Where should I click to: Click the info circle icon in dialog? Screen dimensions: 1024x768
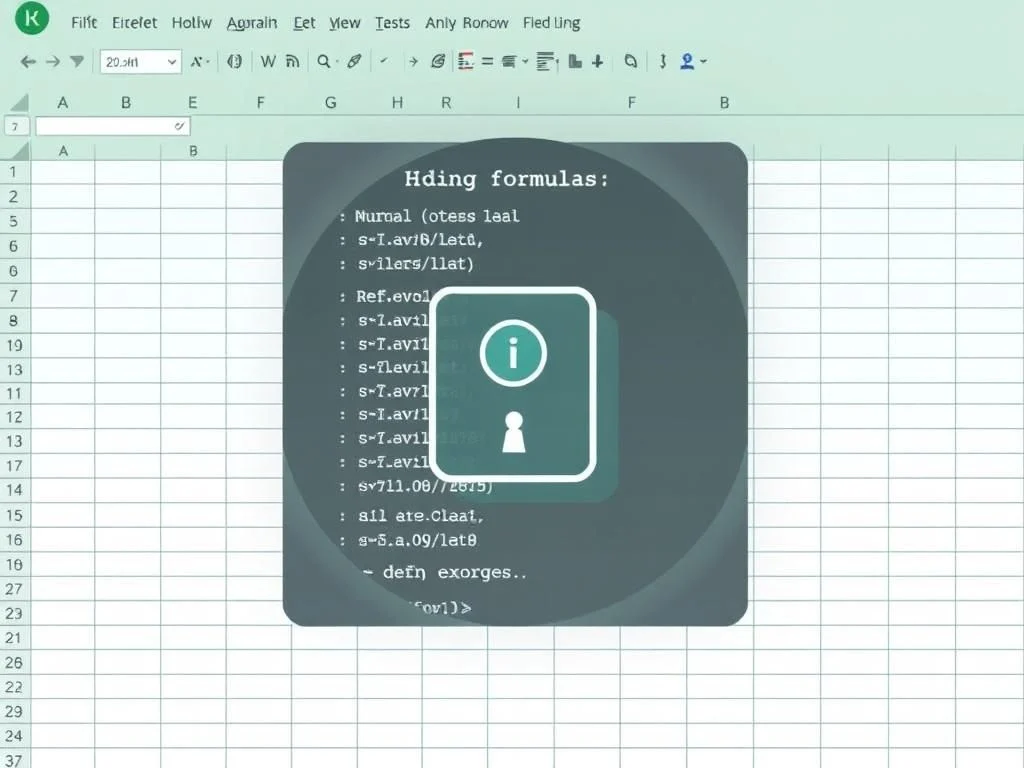(x=513, y=353)
